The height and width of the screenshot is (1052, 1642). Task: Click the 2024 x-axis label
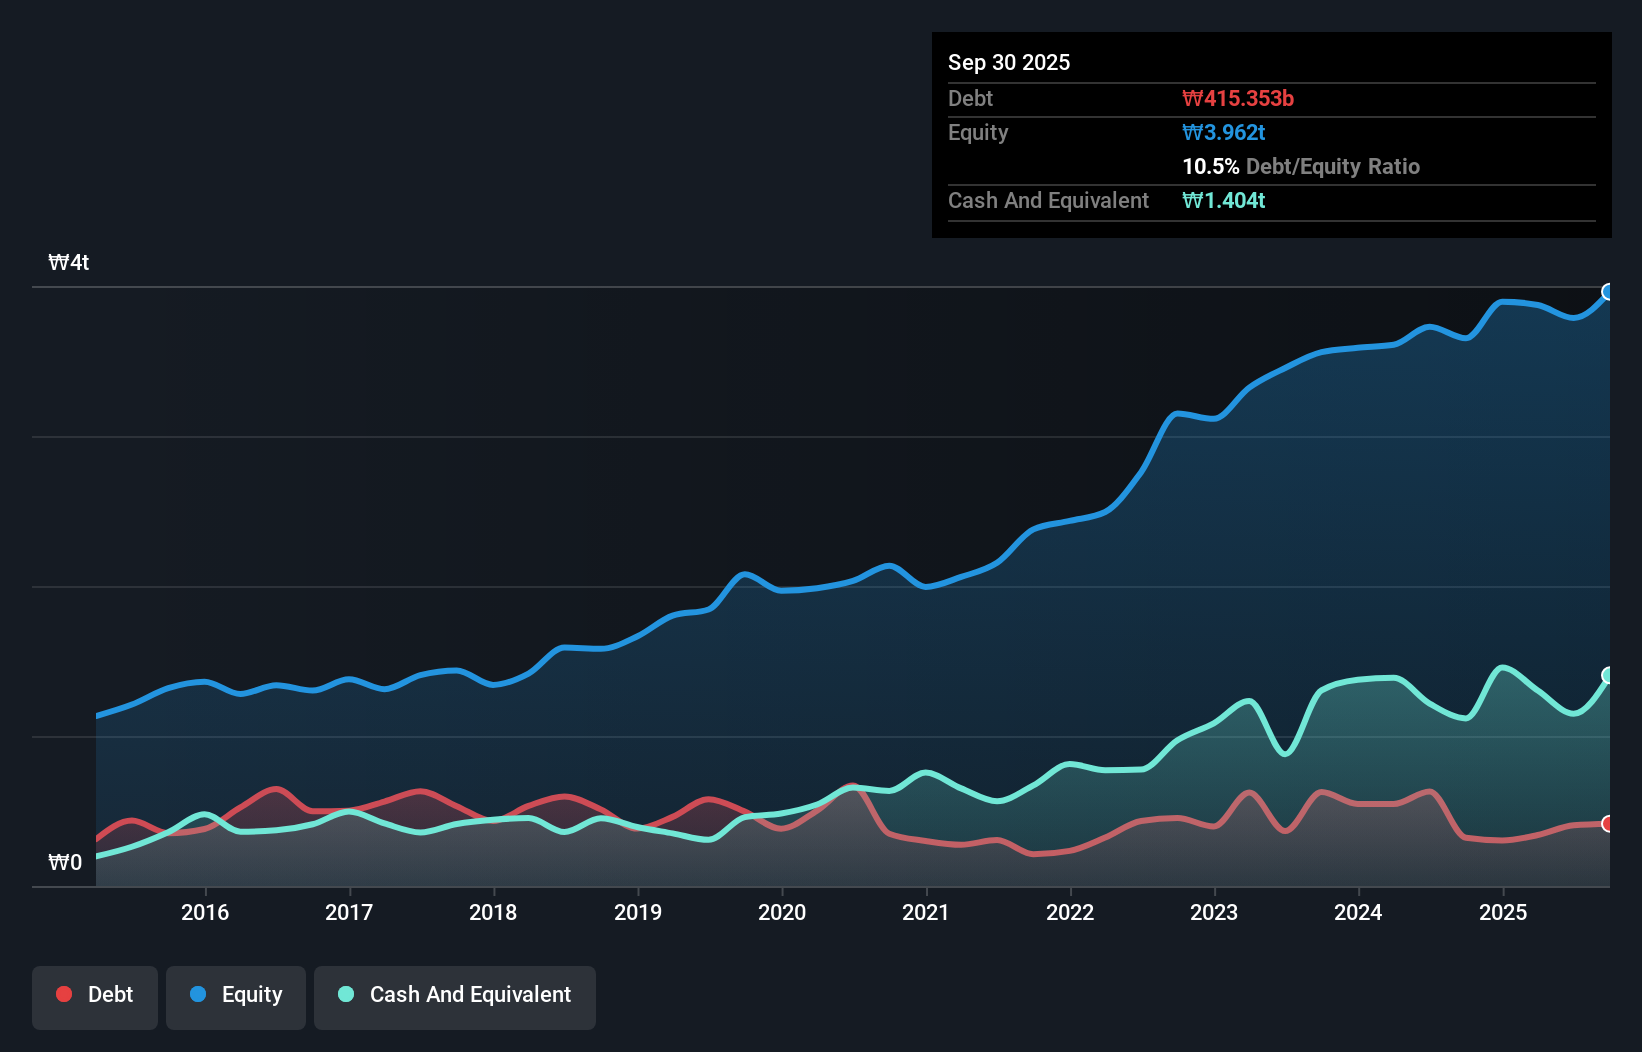[1358, 912]
